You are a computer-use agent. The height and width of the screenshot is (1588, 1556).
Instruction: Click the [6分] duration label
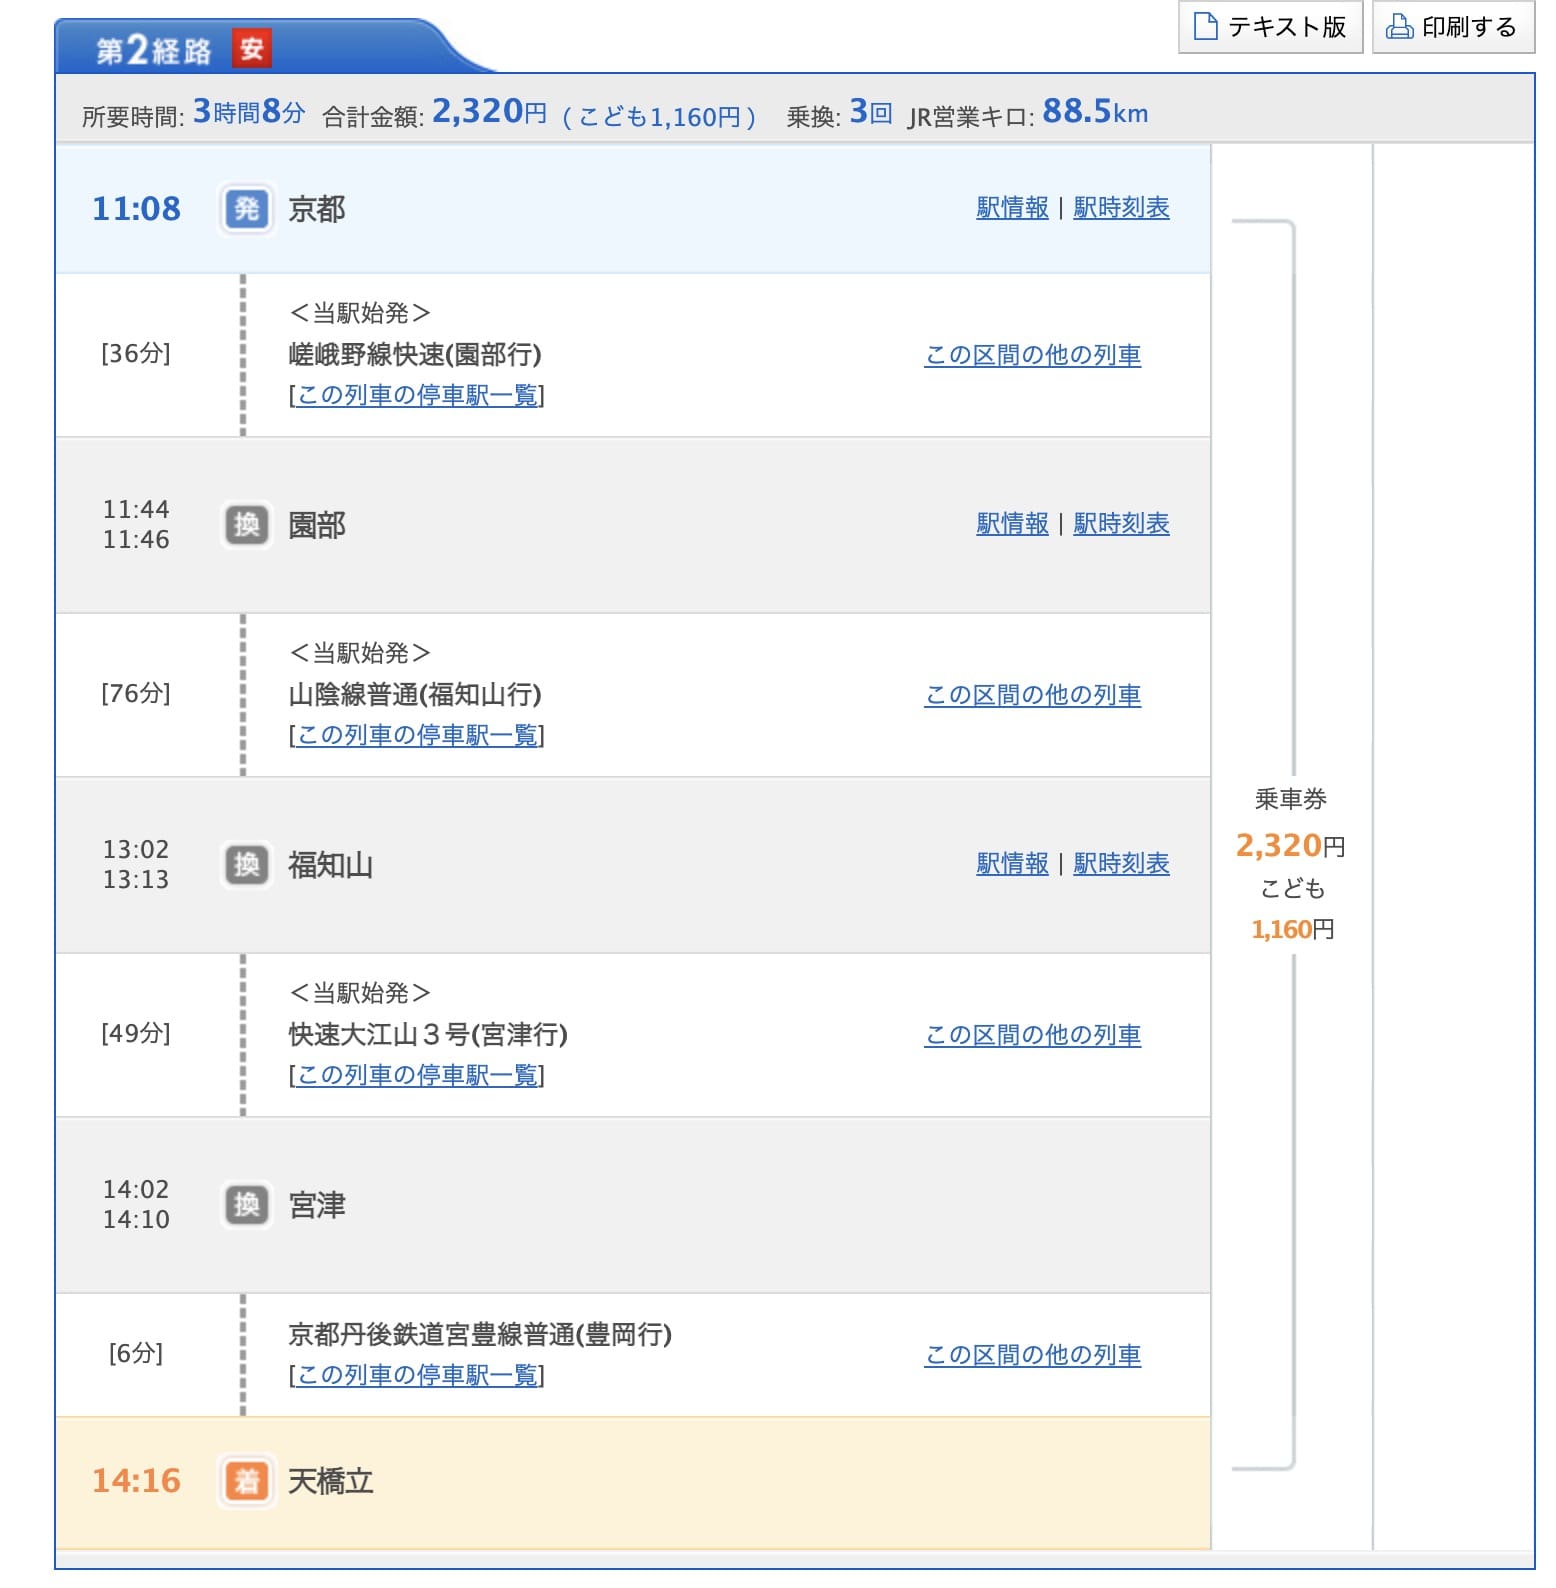tap(136, 1354)
